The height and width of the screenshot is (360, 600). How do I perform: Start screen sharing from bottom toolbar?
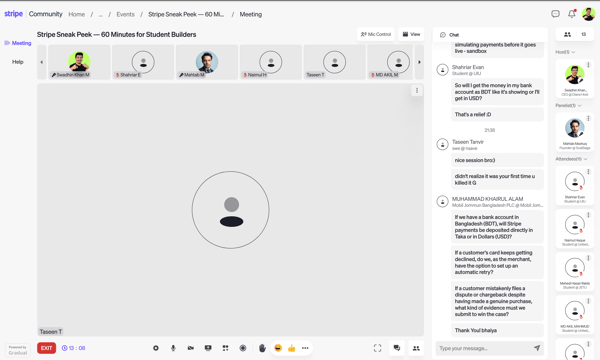[208, 348]
